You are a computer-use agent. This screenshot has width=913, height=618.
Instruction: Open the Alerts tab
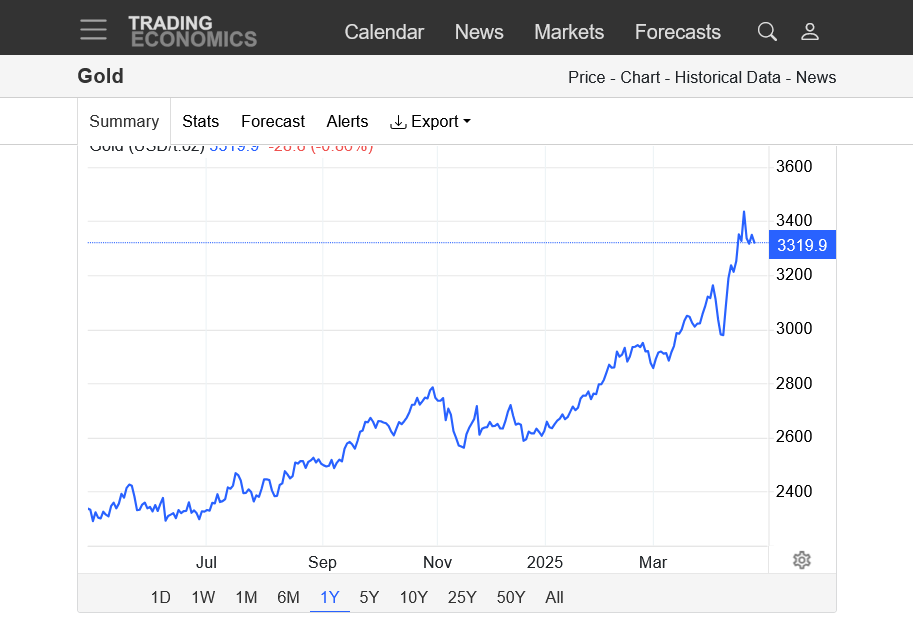[347, 121]
